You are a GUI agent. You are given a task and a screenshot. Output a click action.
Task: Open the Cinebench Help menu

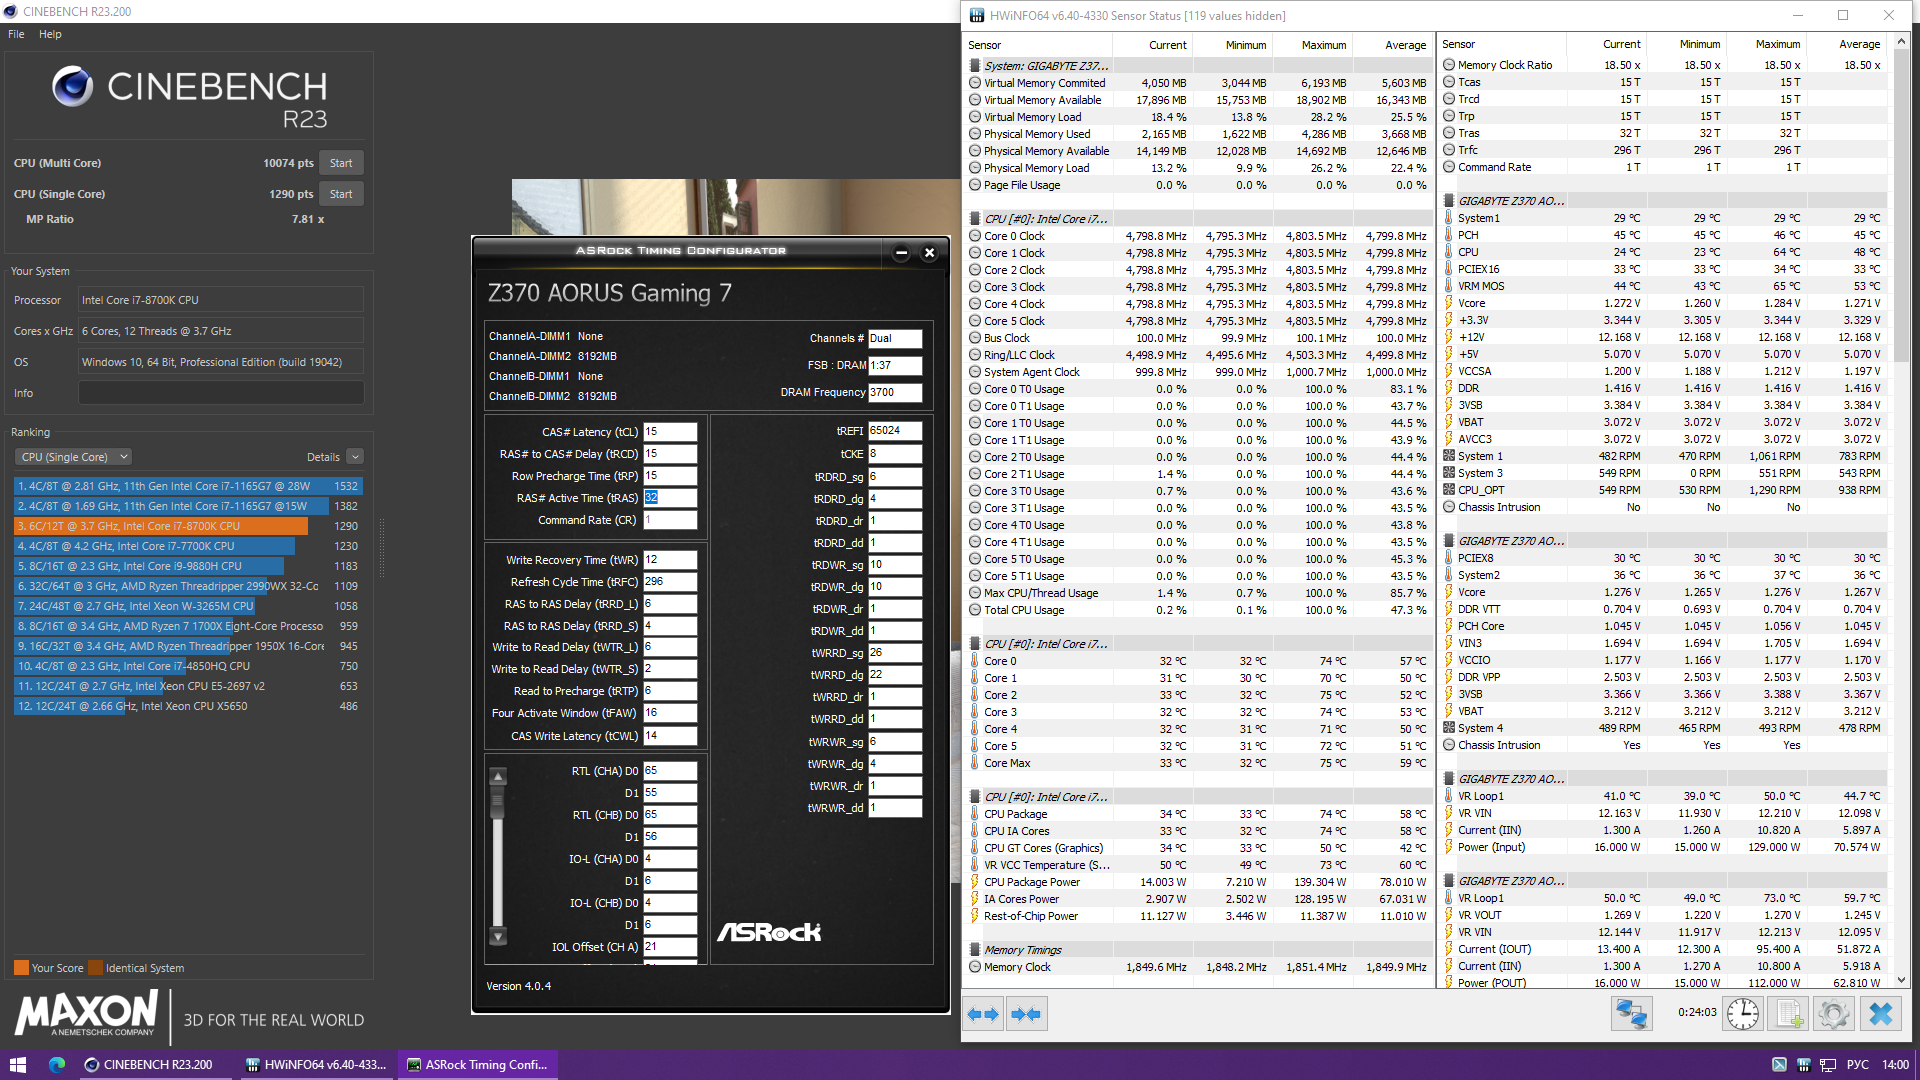click(50, 34)
